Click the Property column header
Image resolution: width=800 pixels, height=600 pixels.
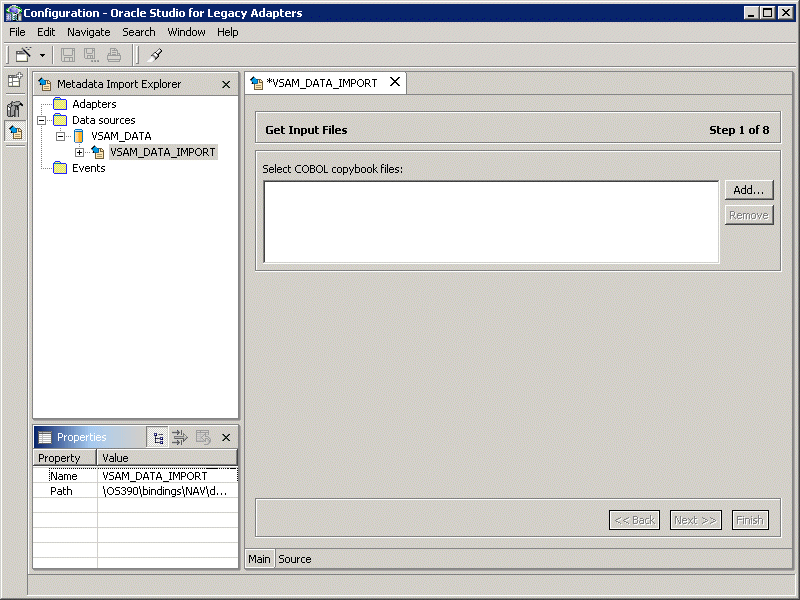[x=65, y=458]
